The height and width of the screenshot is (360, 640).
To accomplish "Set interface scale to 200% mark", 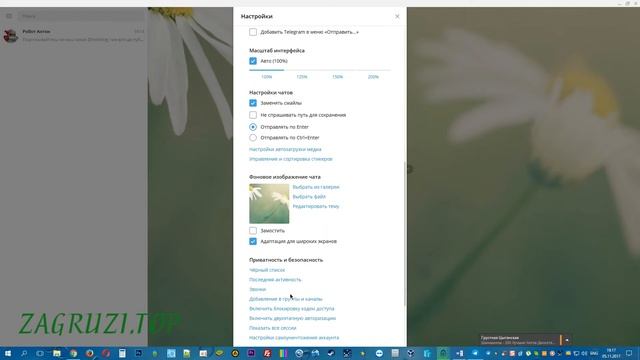I will (373, 77).
